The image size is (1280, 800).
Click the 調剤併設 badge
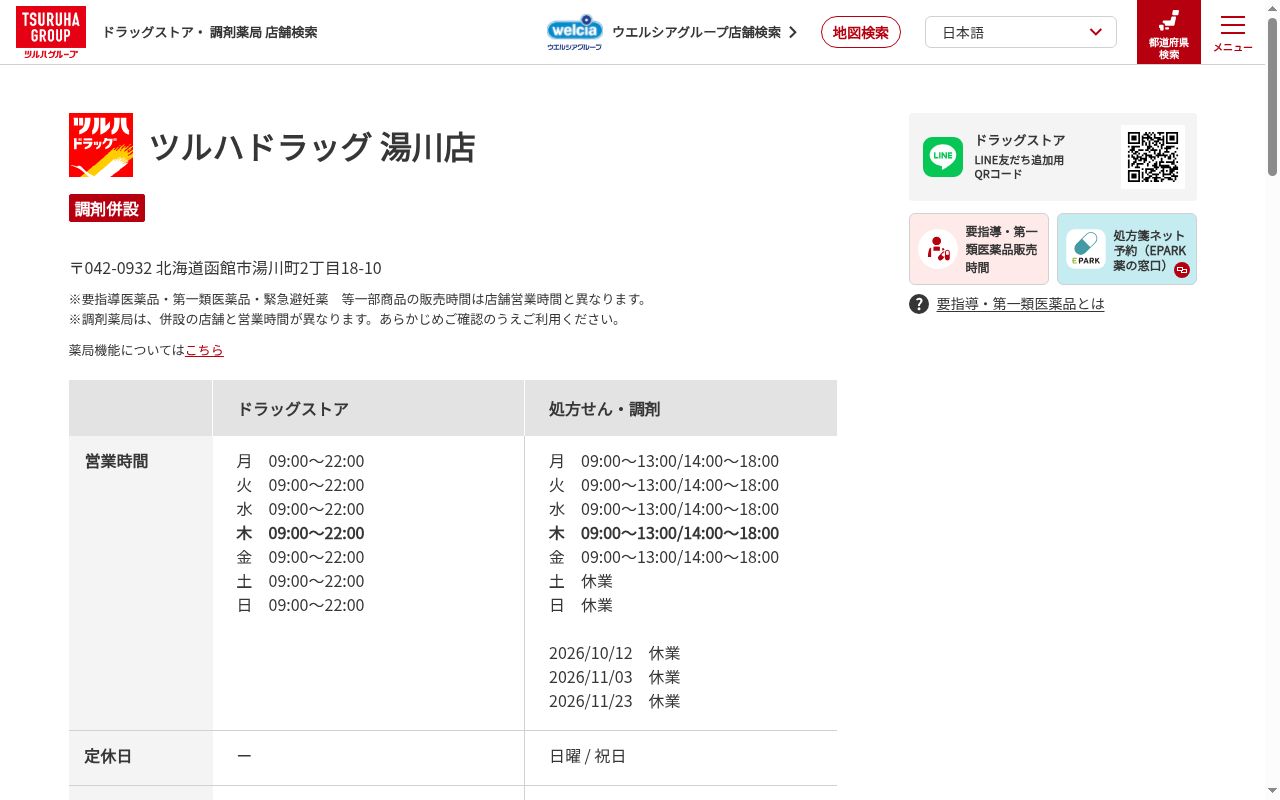[107, 208]
